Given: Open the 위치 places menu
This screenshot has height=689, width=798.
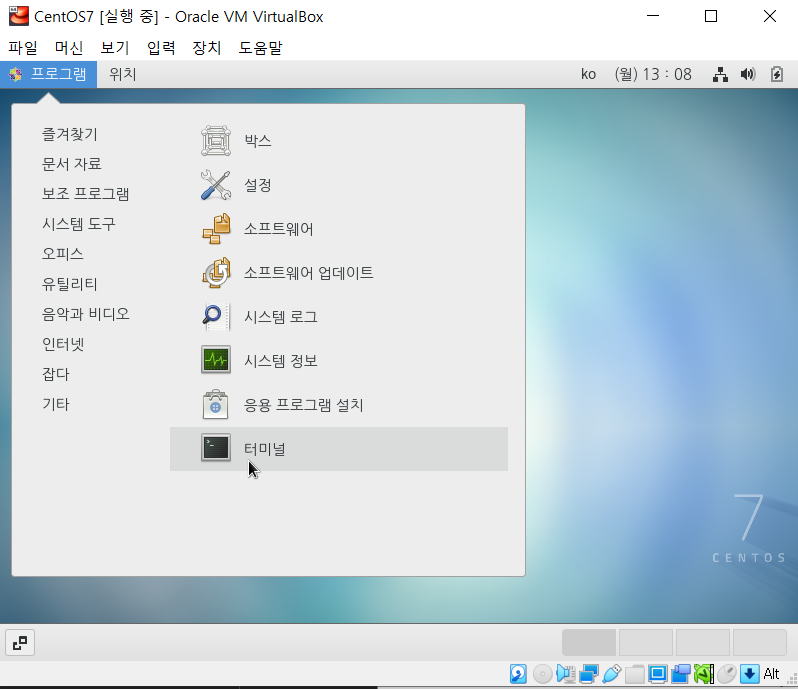Looking at the screenshot, I should click(123, 74).
